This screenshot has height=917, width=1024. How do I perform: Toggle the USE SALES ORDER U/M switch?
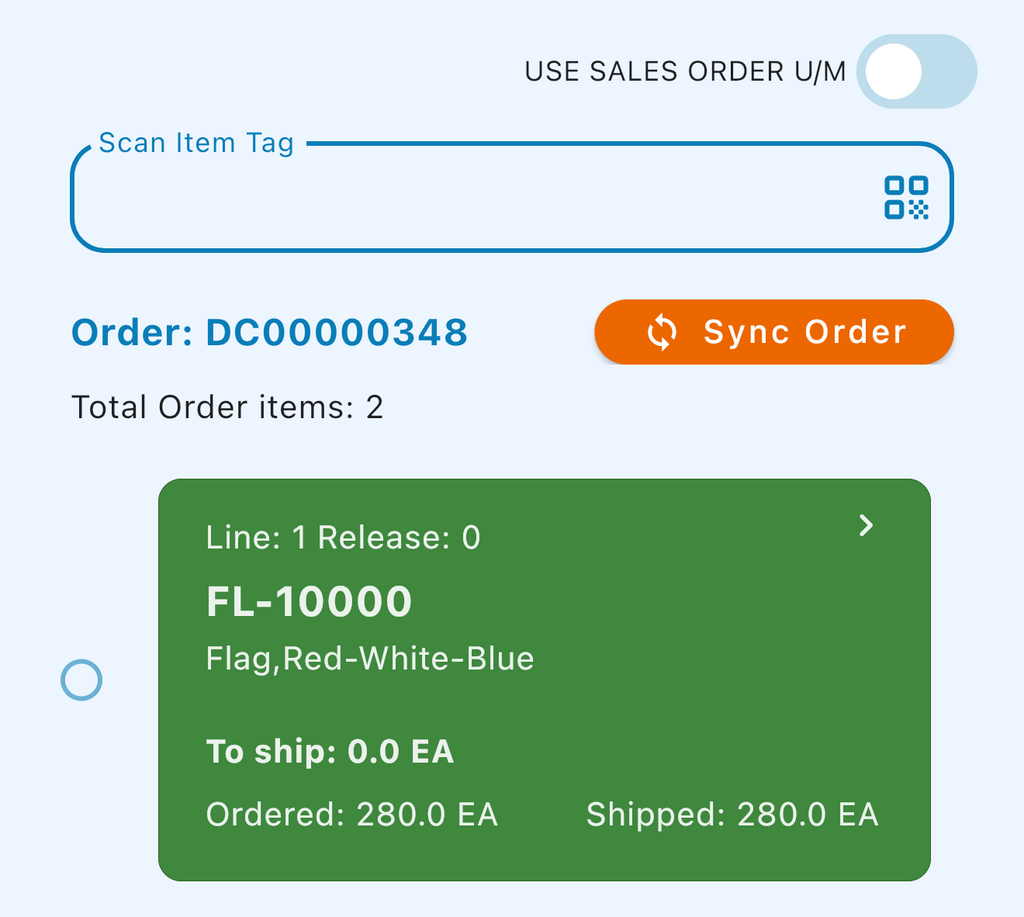click(x=916, y=72)
